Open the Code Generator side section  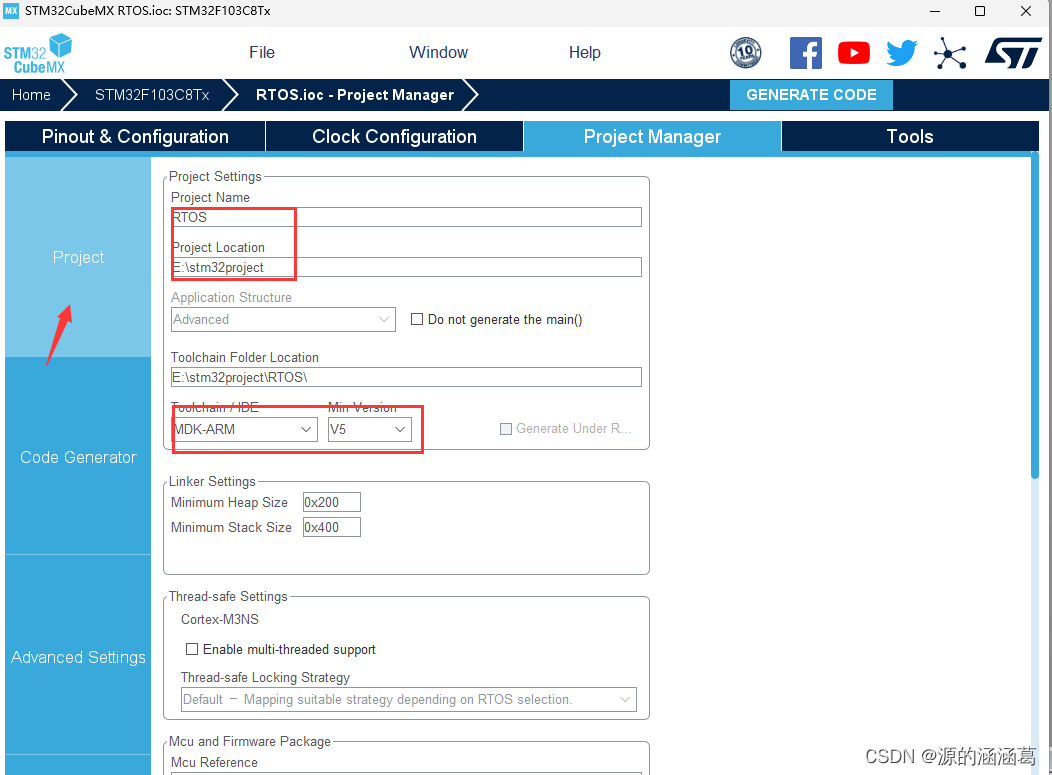pyautogui.click(x=78, y=457)
